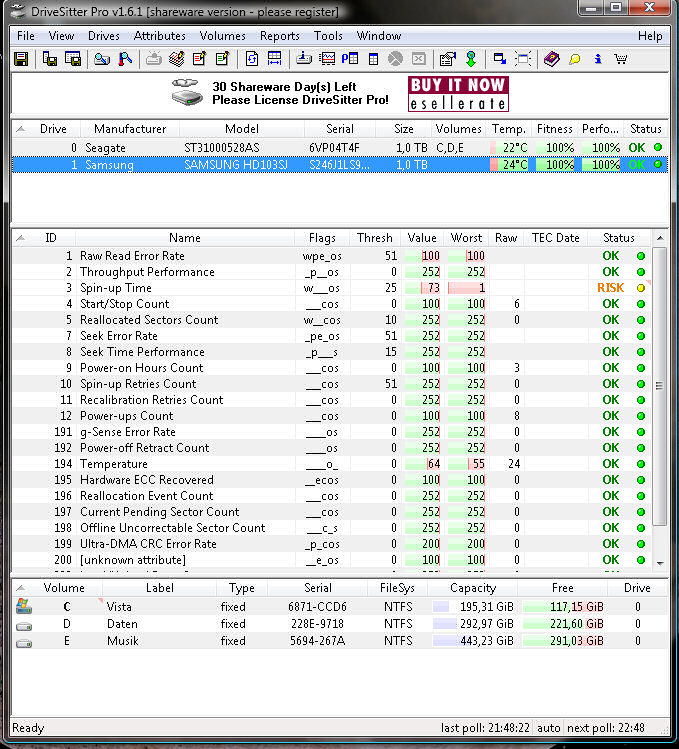This screenshot has width=679, height=749.
Task: Open the Tools menu
Action: pyautogui.click(x=328, y=36)
